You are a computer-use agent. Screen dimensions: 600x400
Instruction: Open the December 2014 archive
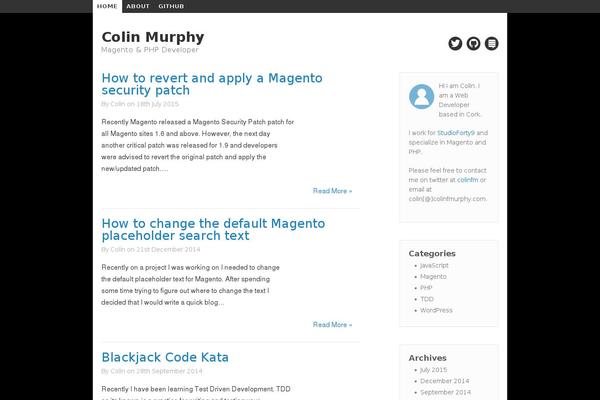tap(447, 381)
